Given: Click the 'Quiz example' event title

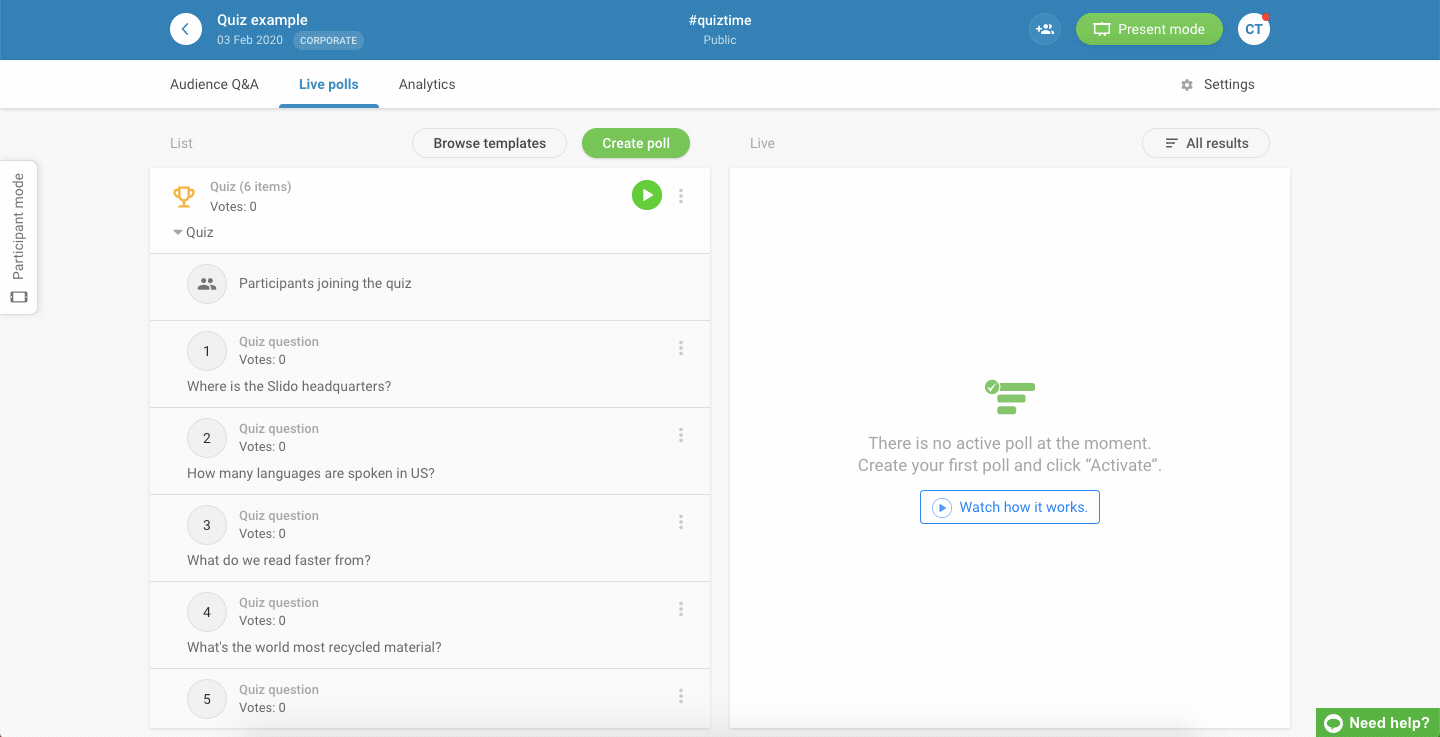Looking at the screenshot, I should (x=262, y=20).
